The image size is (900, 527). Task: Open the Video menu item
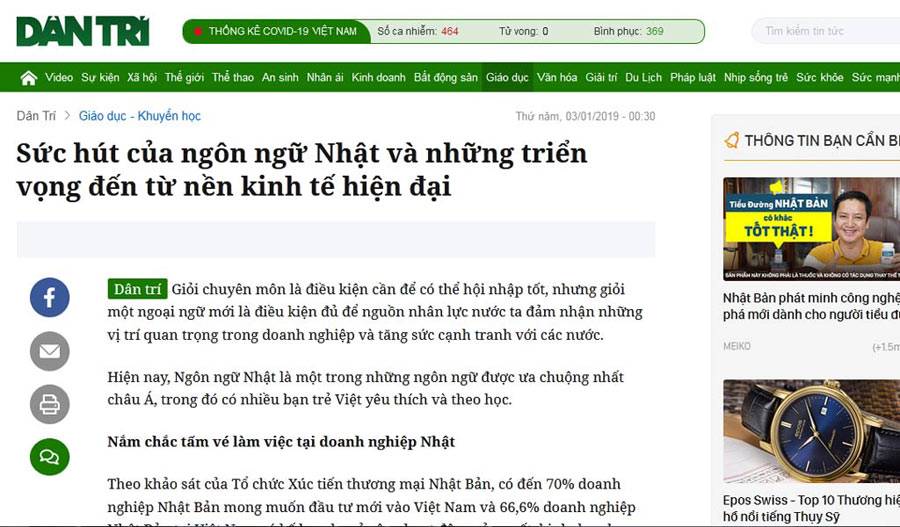(59, 78)
